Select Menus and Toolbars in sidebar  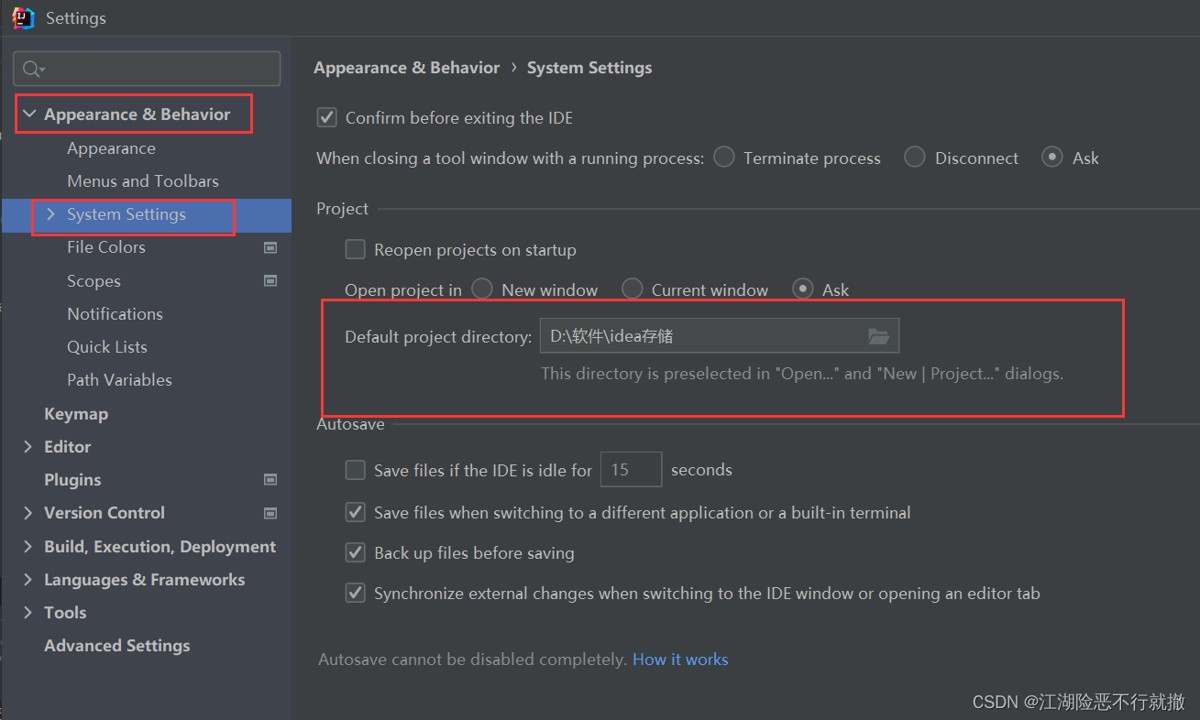(x=143, y=181)
